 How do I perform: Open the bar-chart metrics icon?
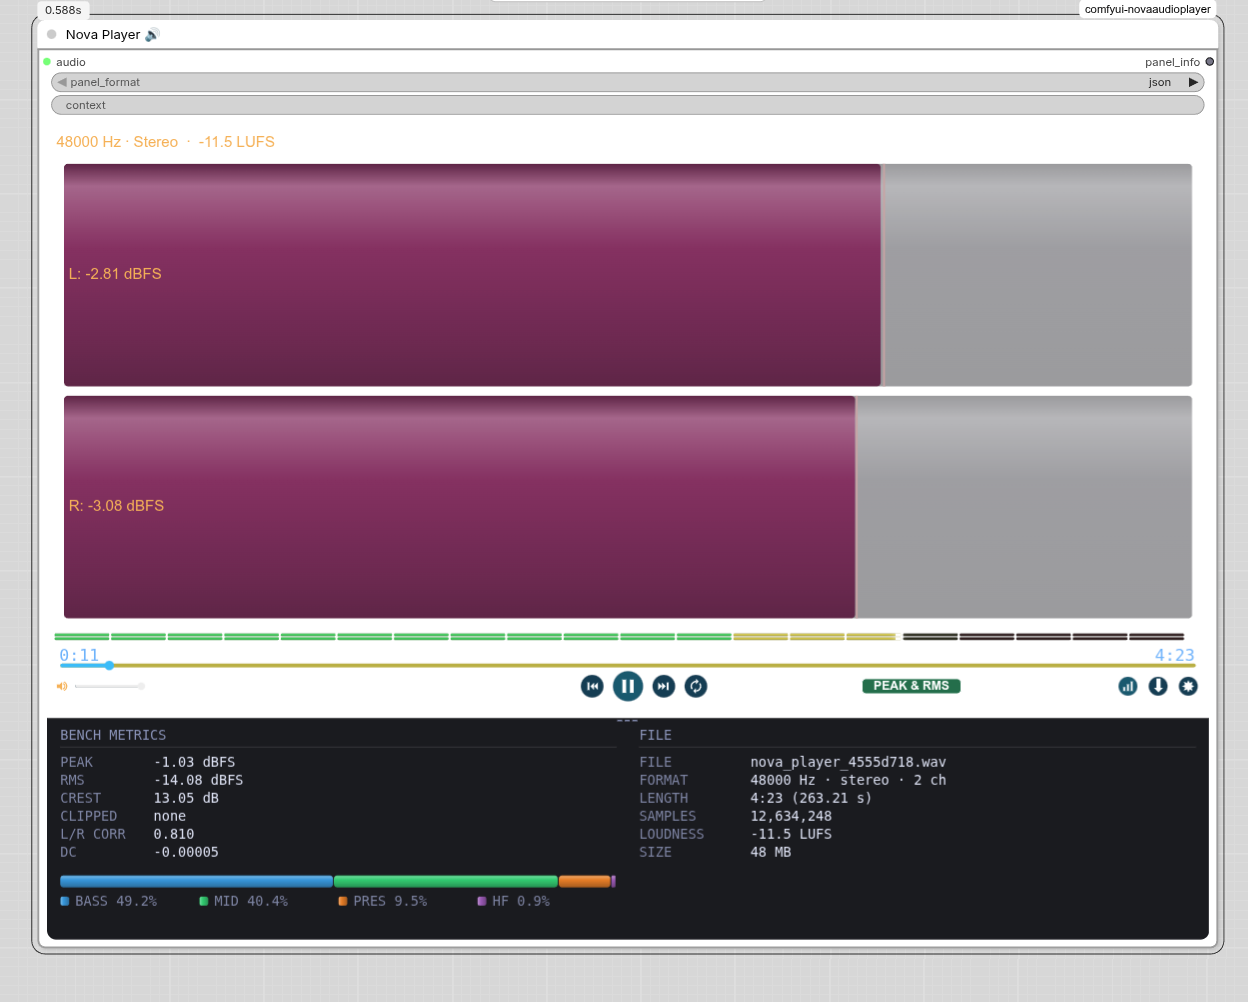pyautogui.click(x=1128, y=686)
